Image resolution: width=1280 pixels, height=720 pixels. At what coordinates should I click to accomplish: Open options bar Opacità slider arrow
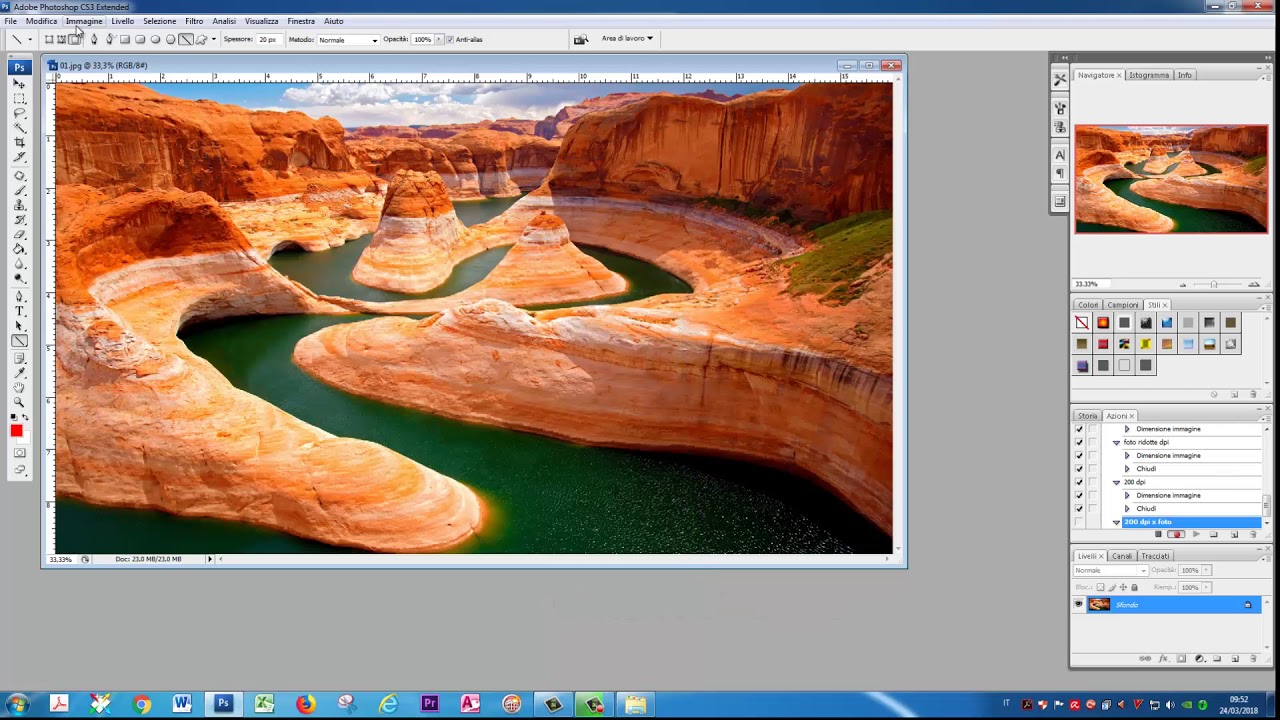coord(438,39)
